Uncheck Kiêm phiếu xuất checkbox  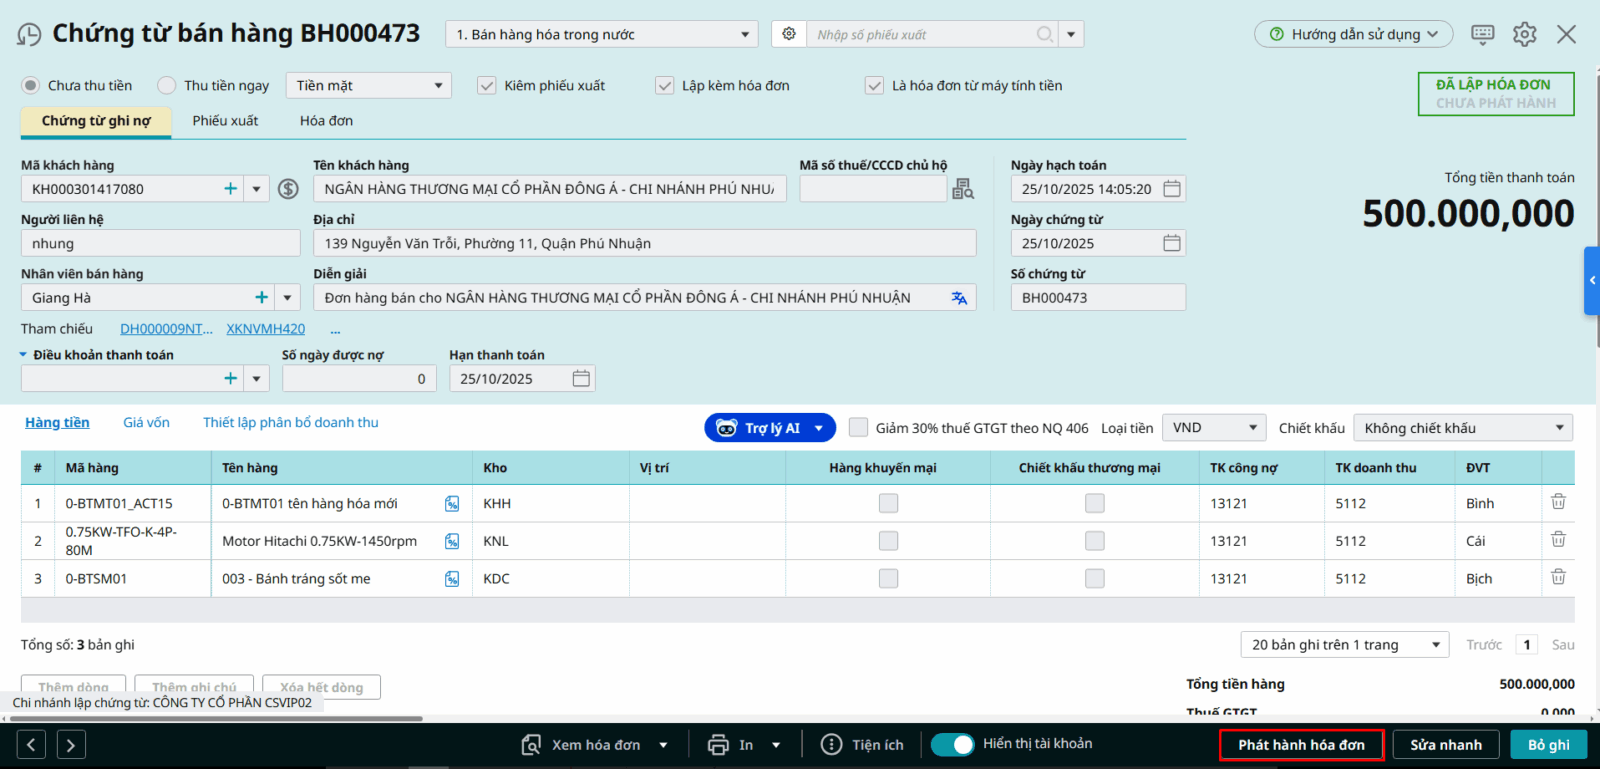click(x=487, y=86)
